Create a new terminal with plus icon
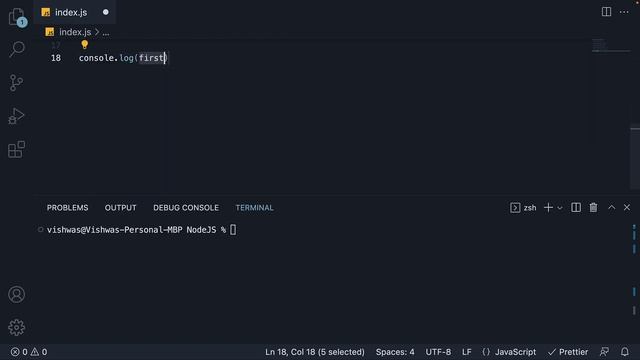The image size is (640, 360). tap(548, 208)
